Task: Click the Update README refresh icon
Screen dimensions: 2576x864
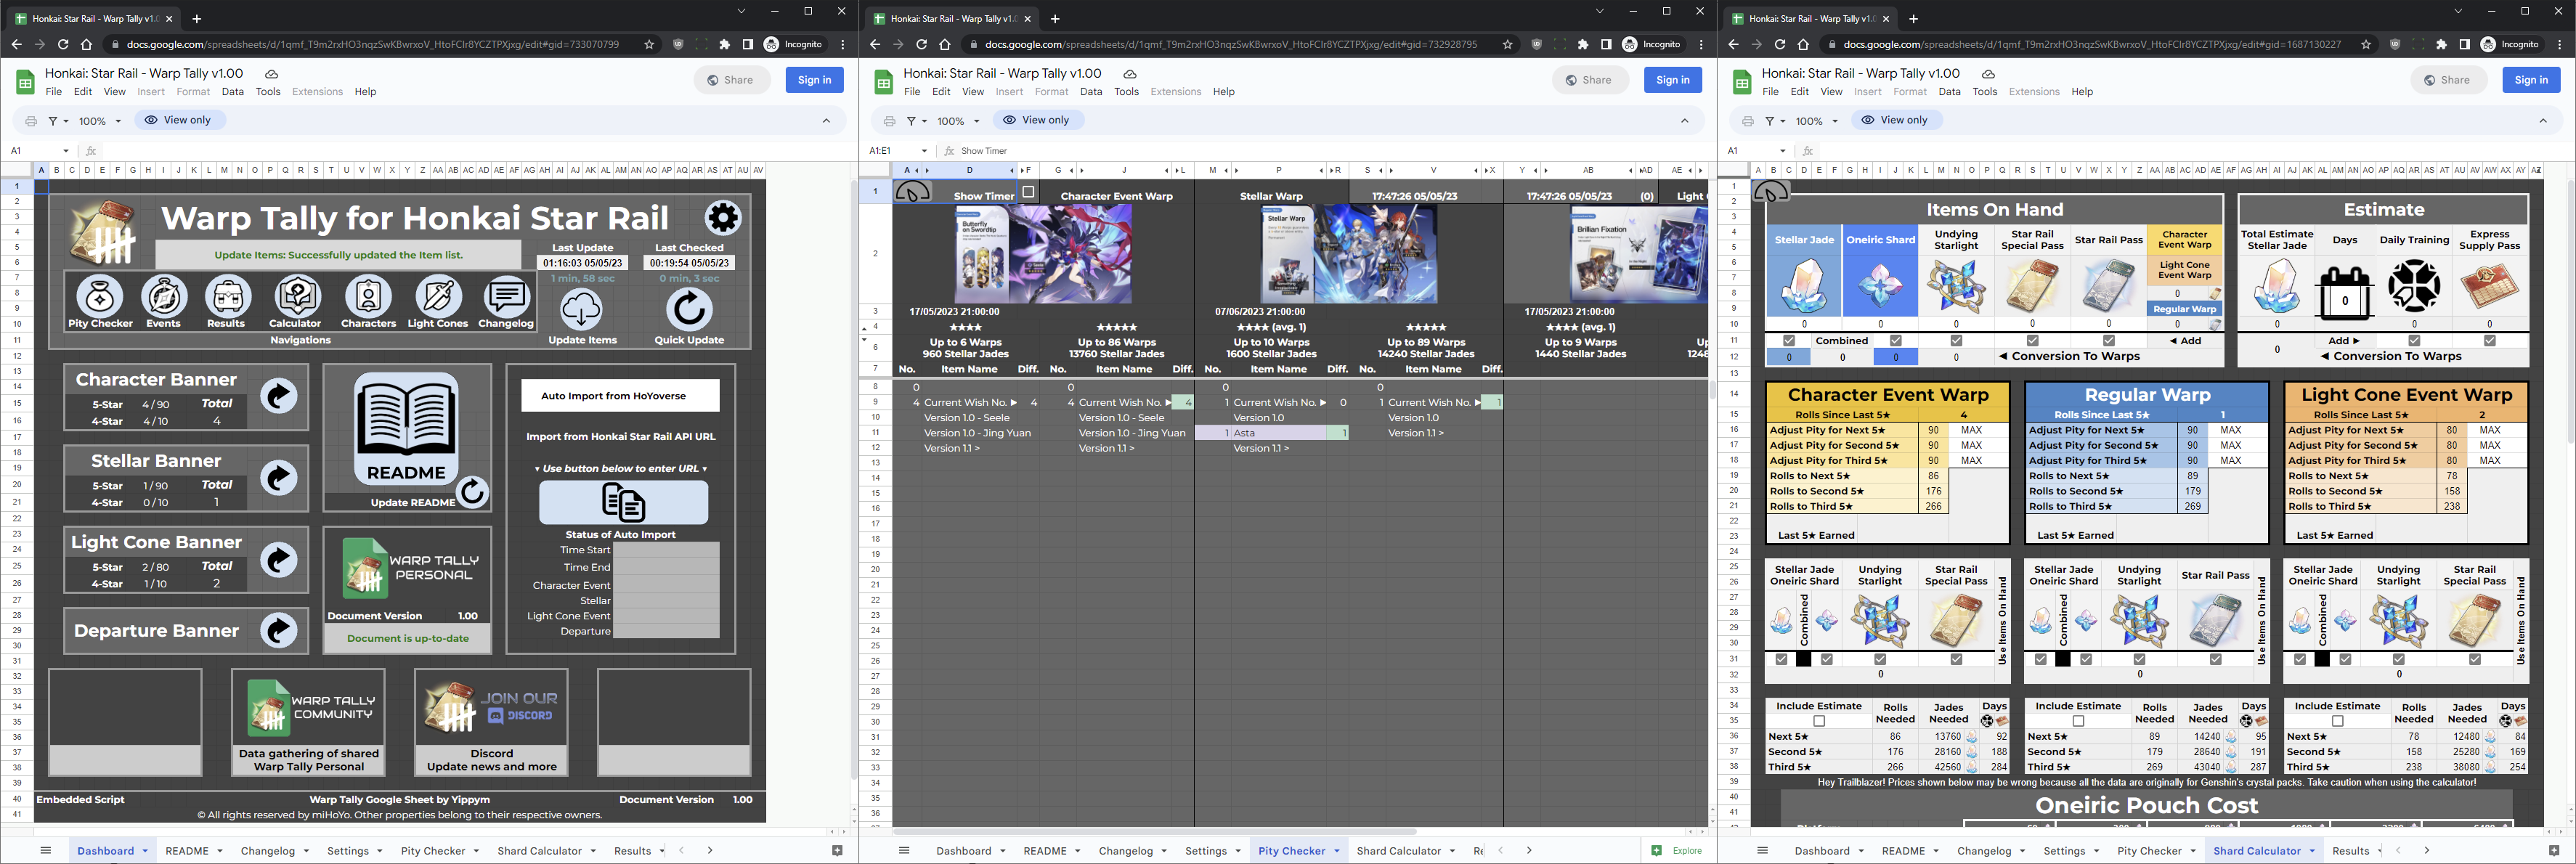Action: [473, 491]
